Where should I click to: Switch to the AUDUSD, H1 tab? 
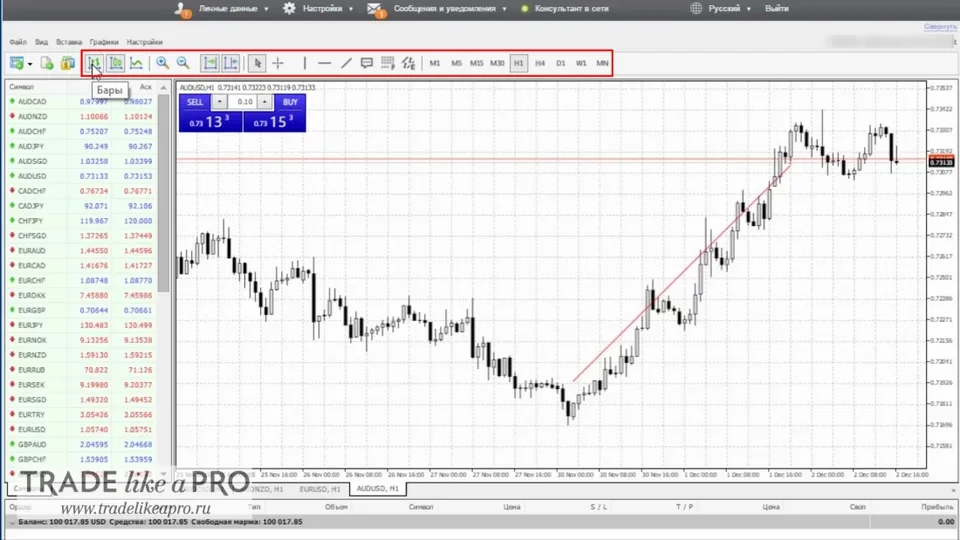pos(378,489)
